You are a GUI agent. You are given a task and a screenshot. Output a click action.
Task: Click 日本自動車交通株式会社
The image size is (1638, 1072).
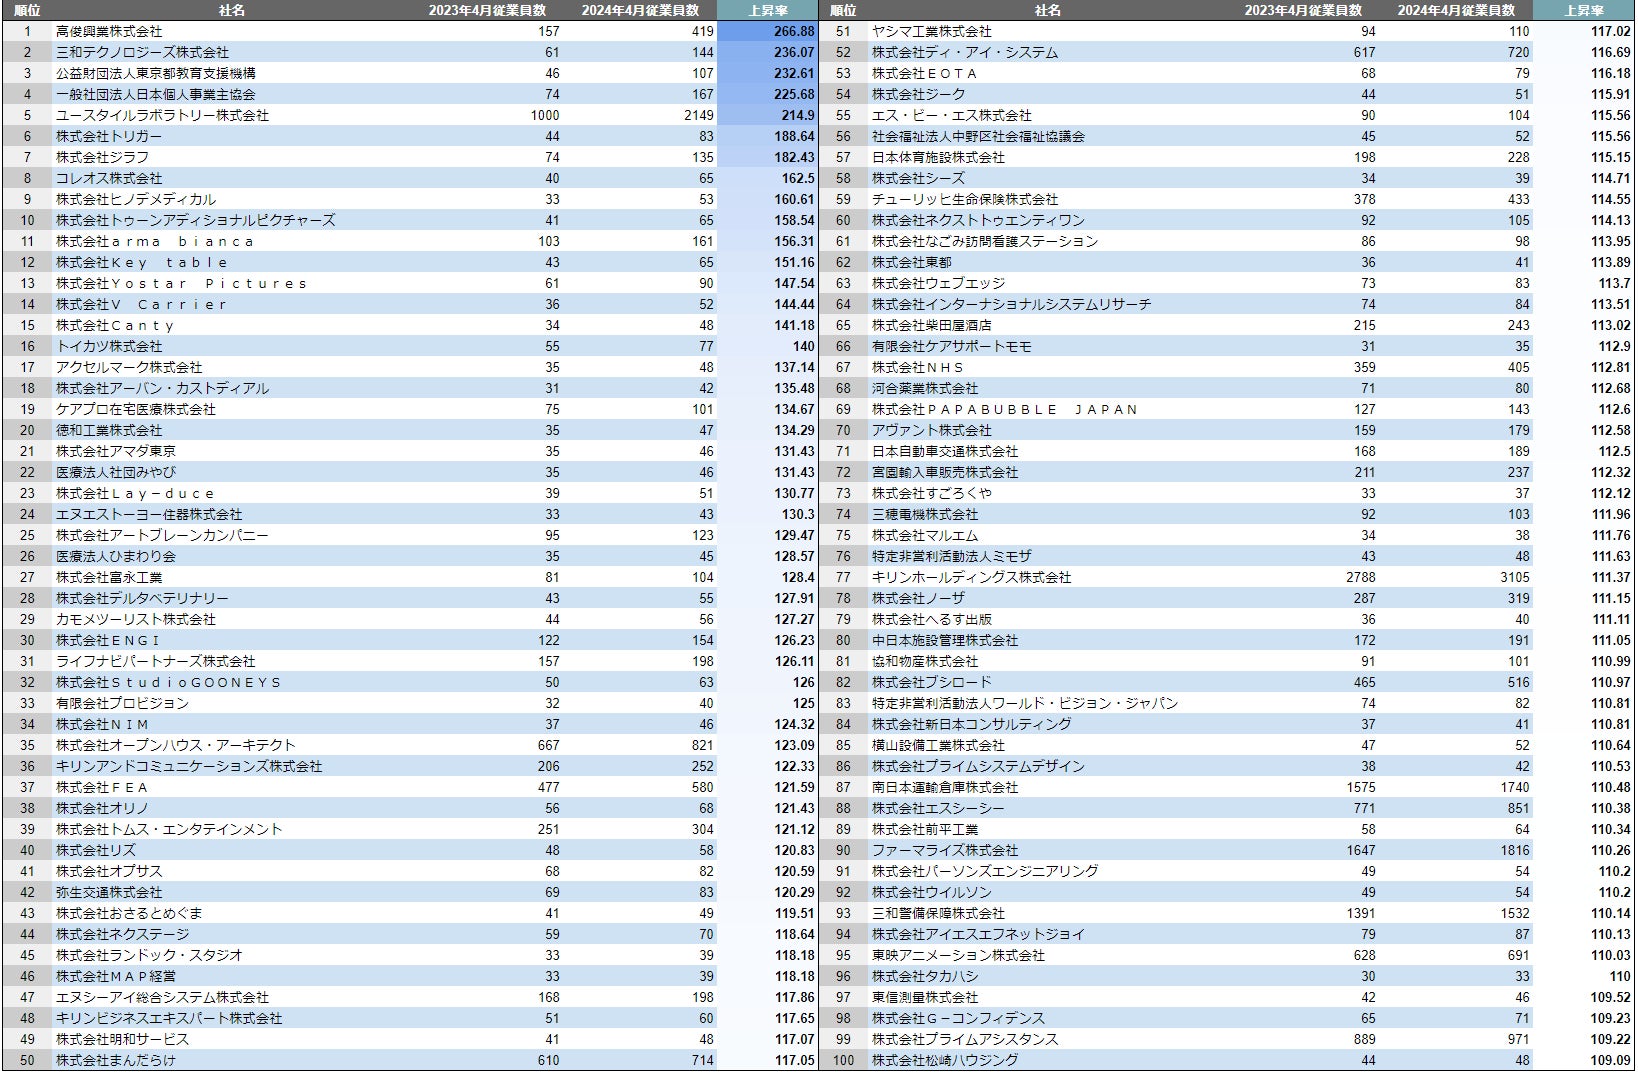click(945, 451)
